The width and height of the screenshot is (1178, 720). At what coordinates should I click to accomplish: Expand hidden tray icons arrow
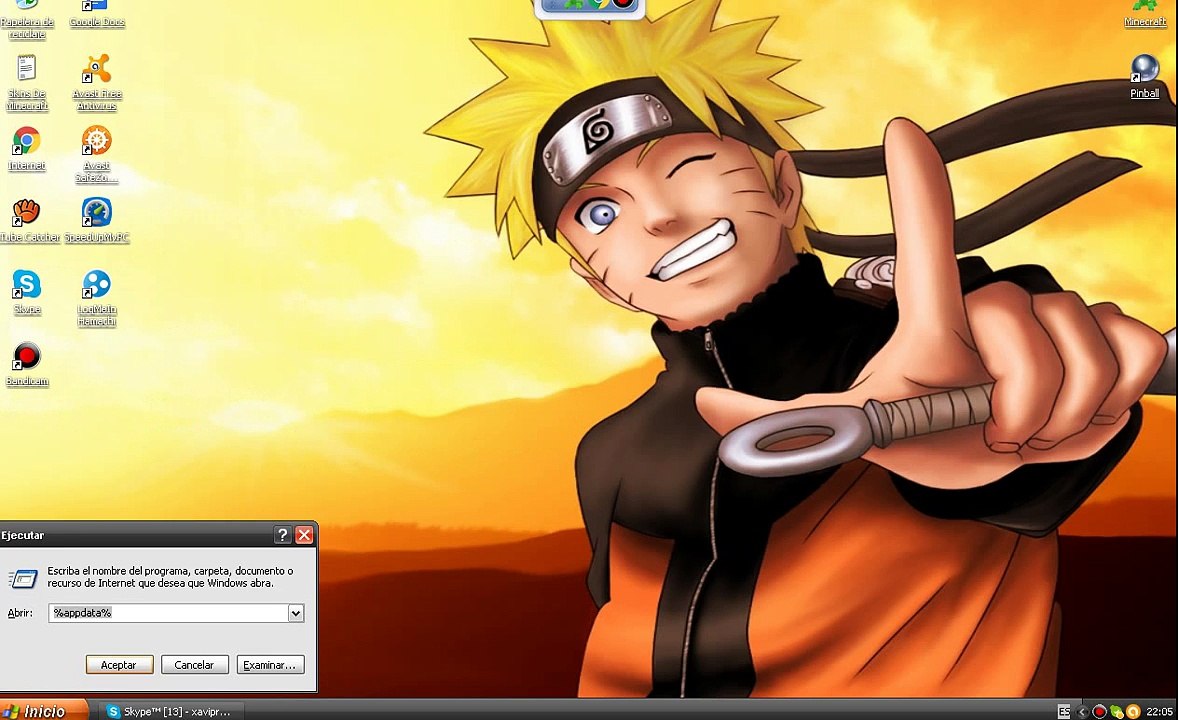click(x=1083, y=711)
